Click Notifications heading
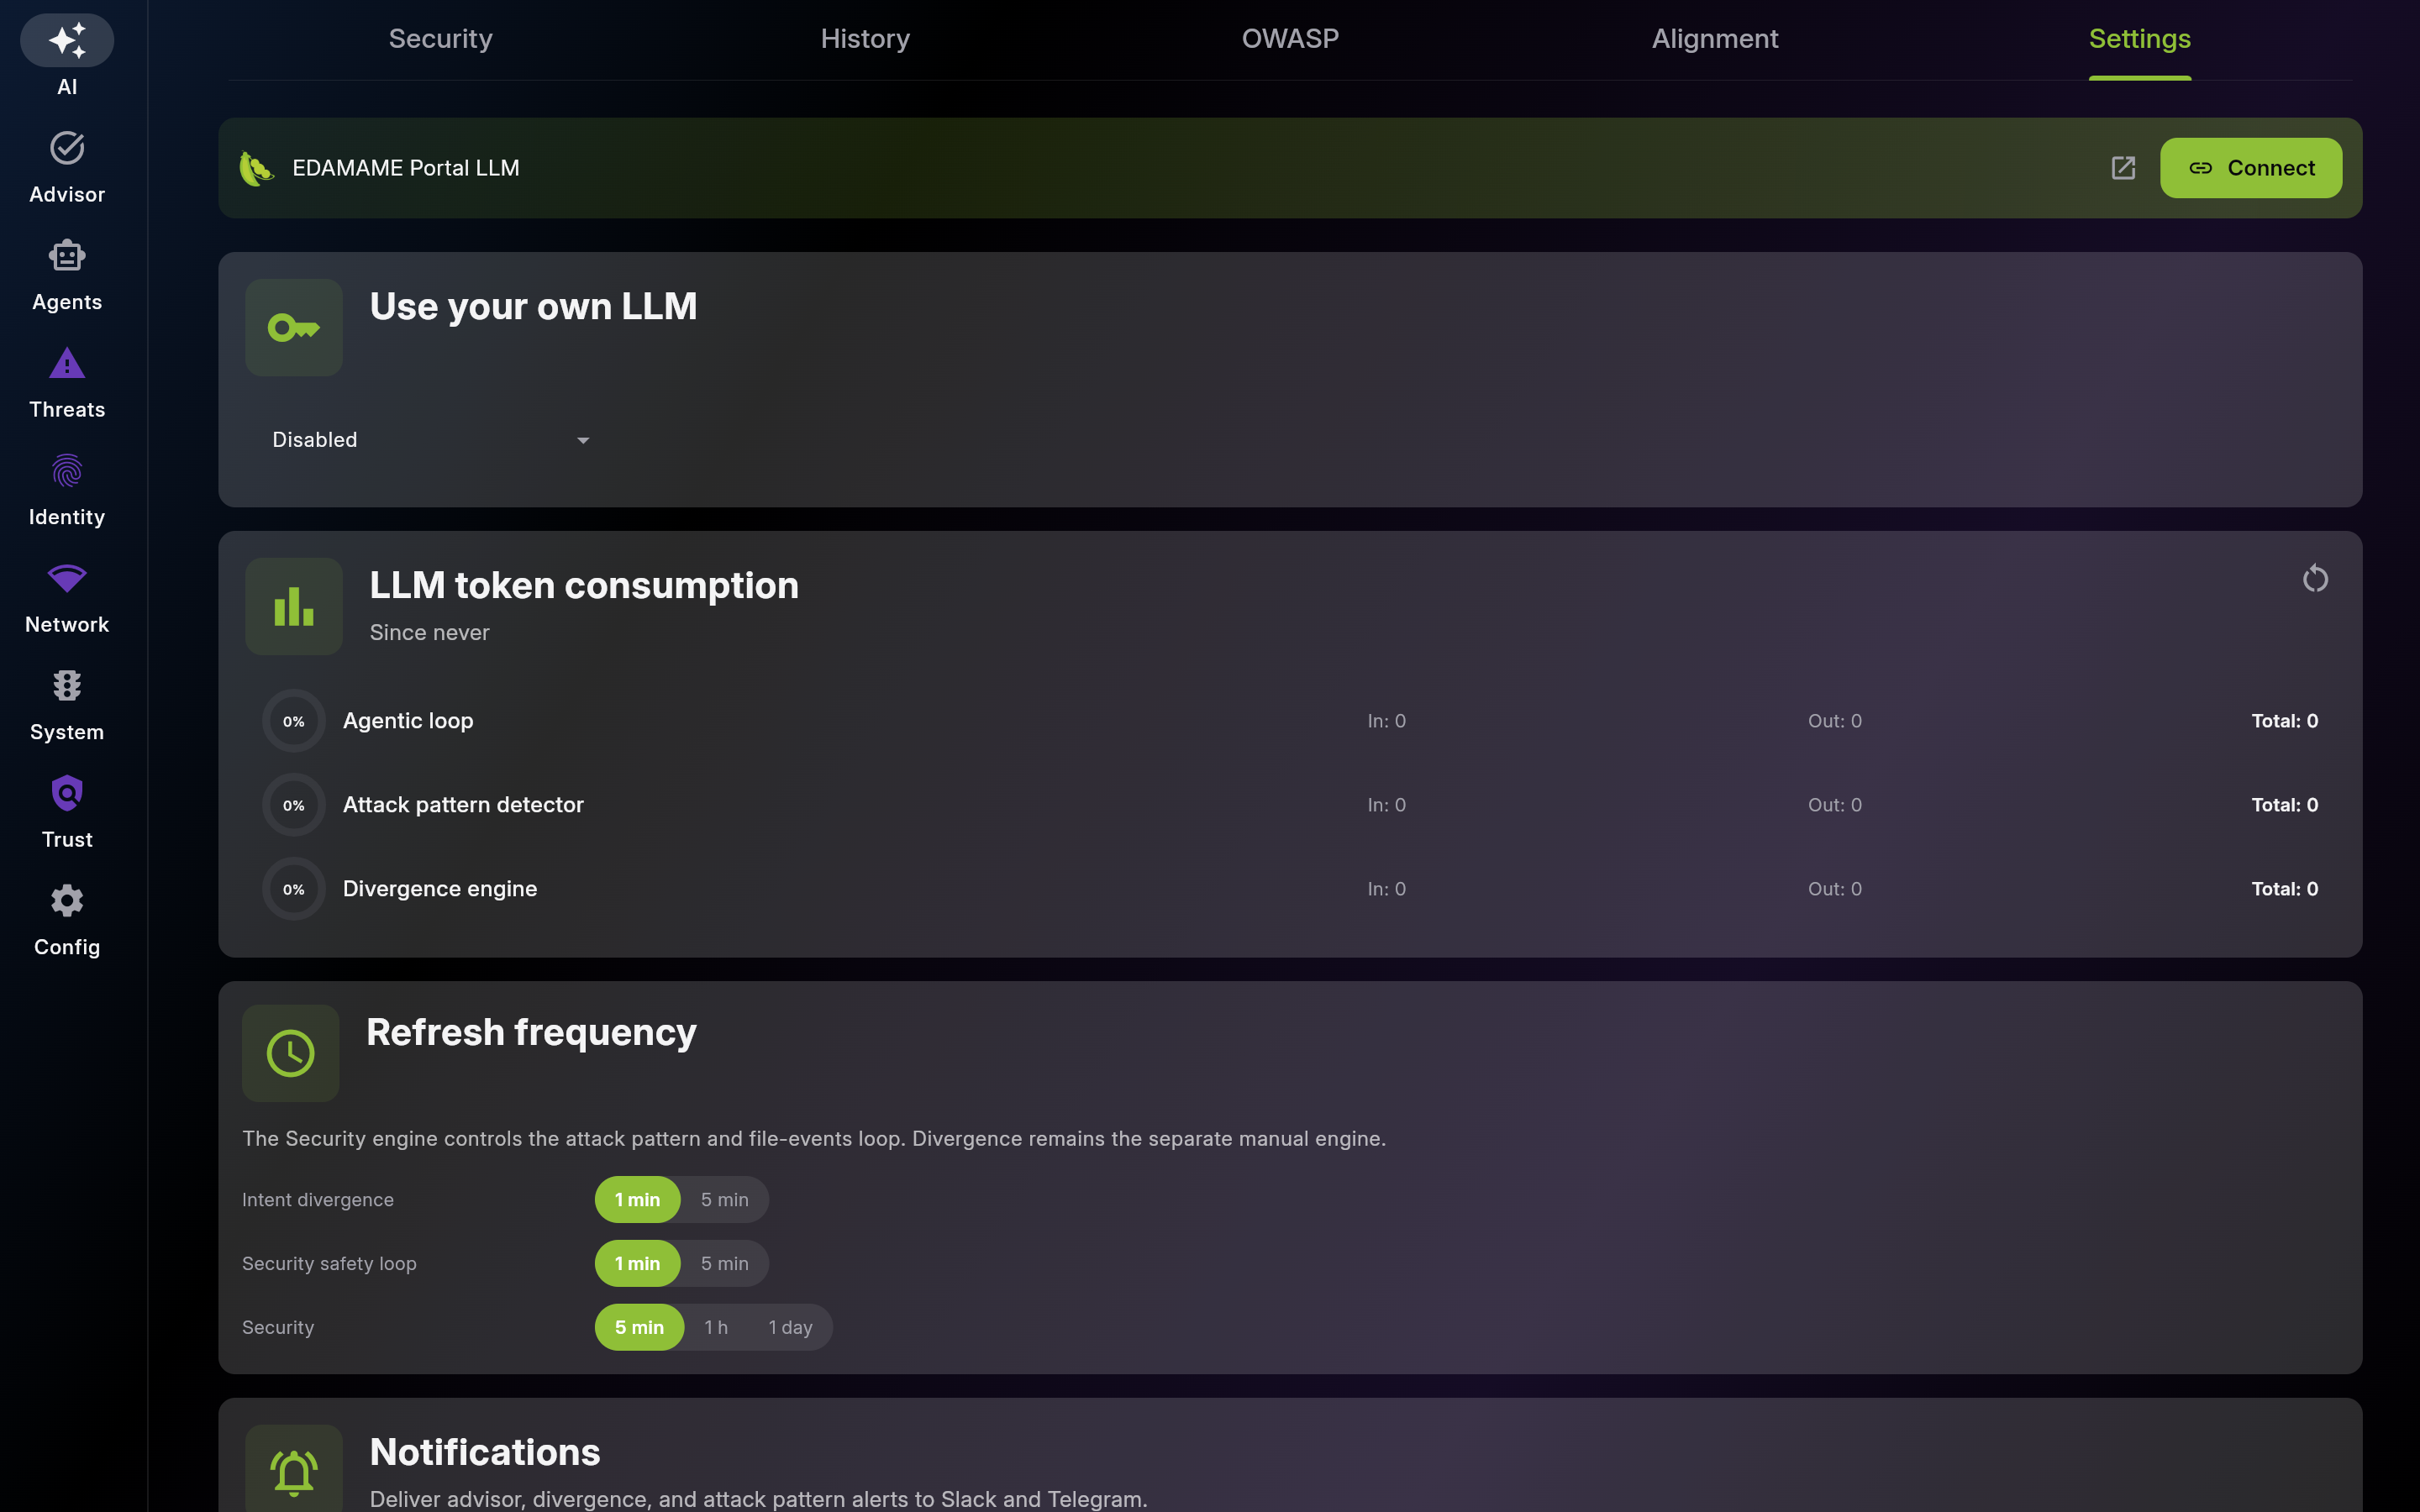Viewport: 2420px width, 1512px height. 485,1452
